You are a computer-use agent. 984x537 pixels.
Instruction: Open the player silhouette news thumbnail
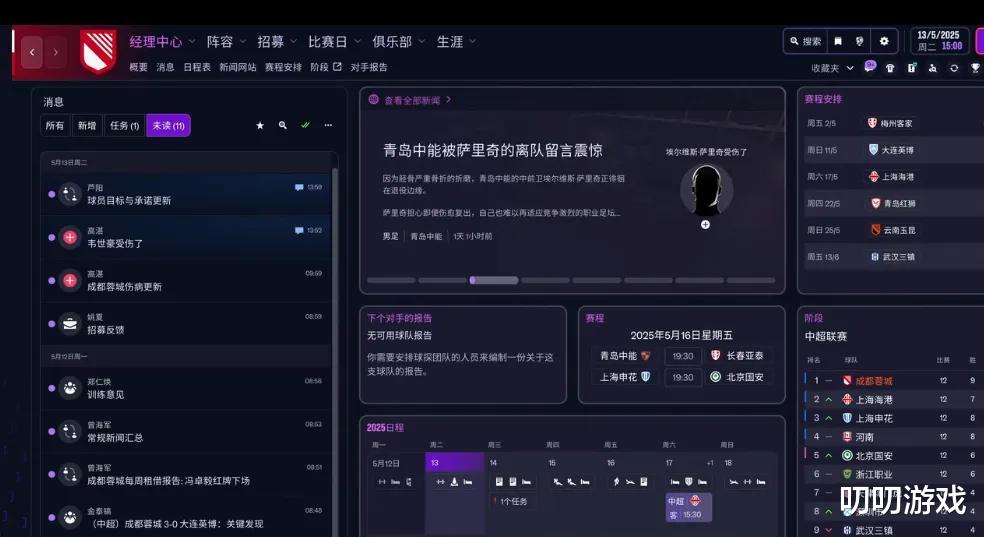(706, 189)
